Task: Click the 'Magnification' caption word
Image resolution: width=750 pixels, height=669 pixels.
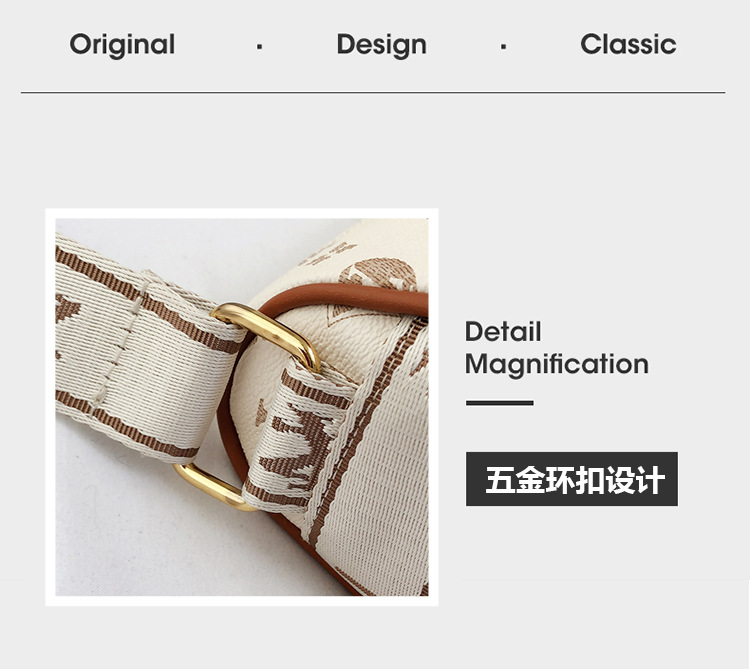Action: point(557,365)
